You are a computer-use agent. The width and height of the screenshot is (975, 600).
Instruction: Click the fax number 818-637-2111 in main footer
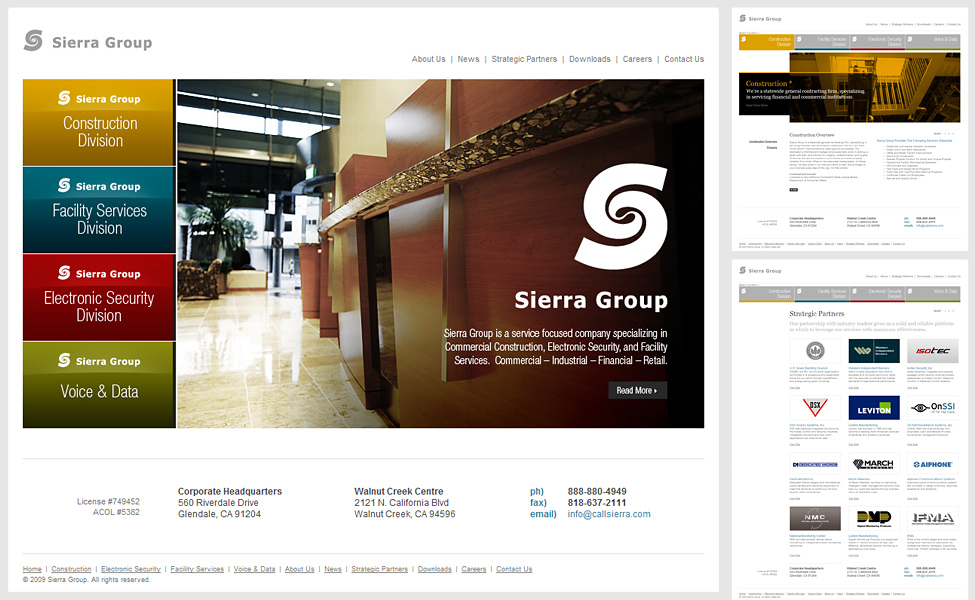pyautogui.click(x=597, y=502)
